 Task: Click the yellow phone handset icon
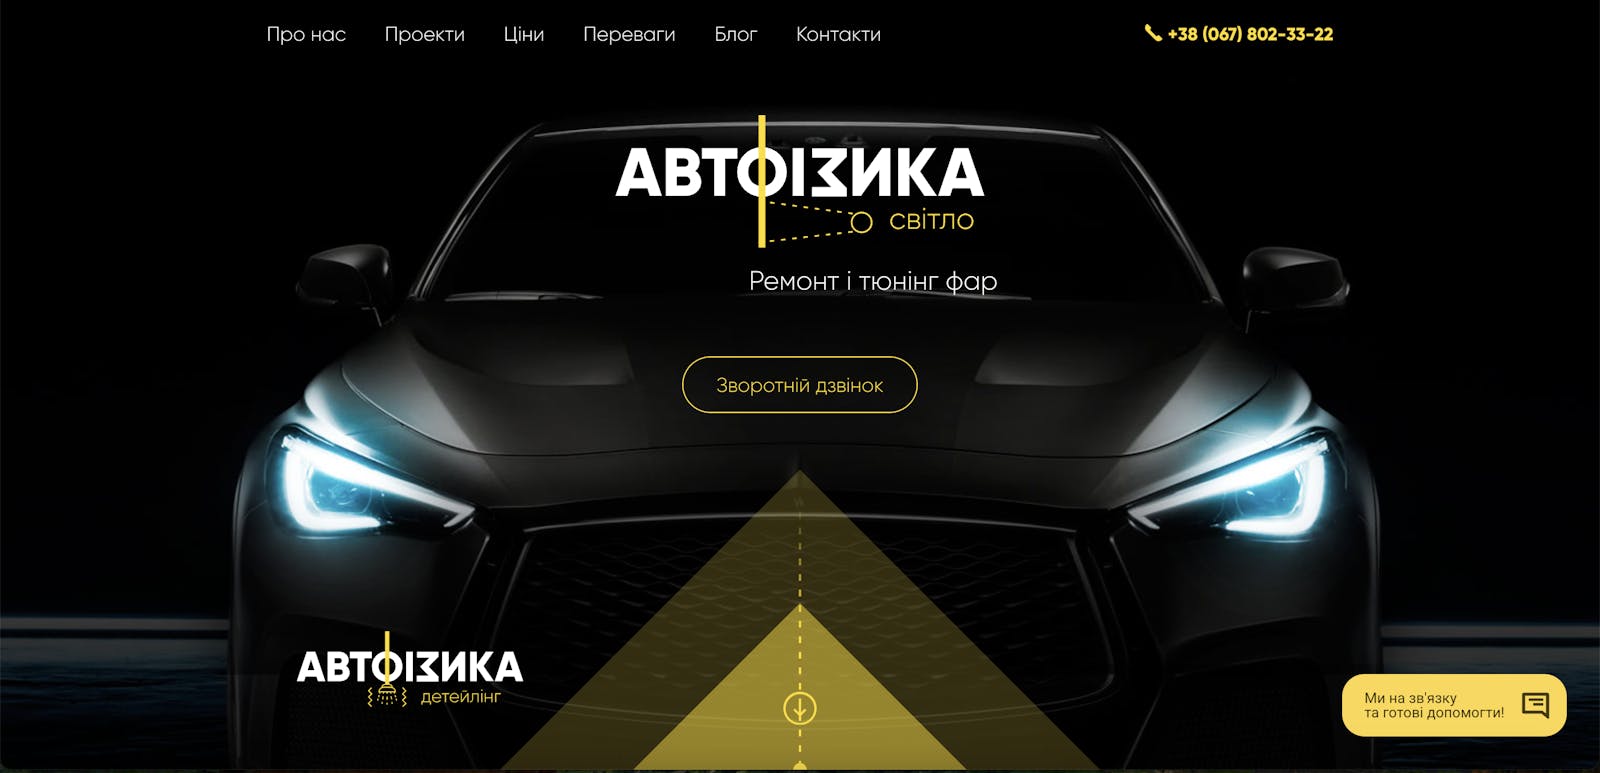[x=1152, y=33]
